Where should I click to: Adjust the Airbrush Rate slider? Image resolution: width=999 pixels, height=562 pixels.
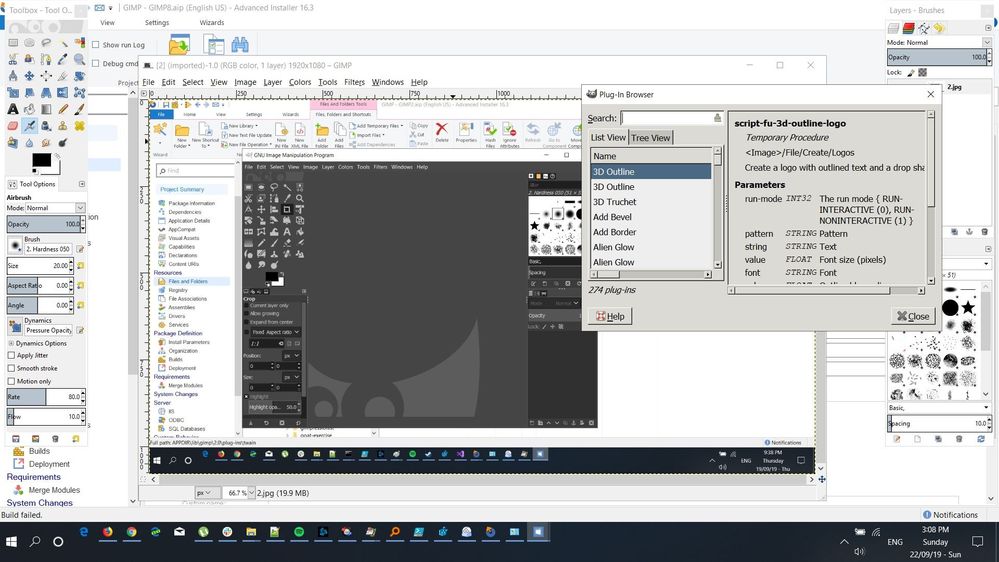click(x=46, y=397)
